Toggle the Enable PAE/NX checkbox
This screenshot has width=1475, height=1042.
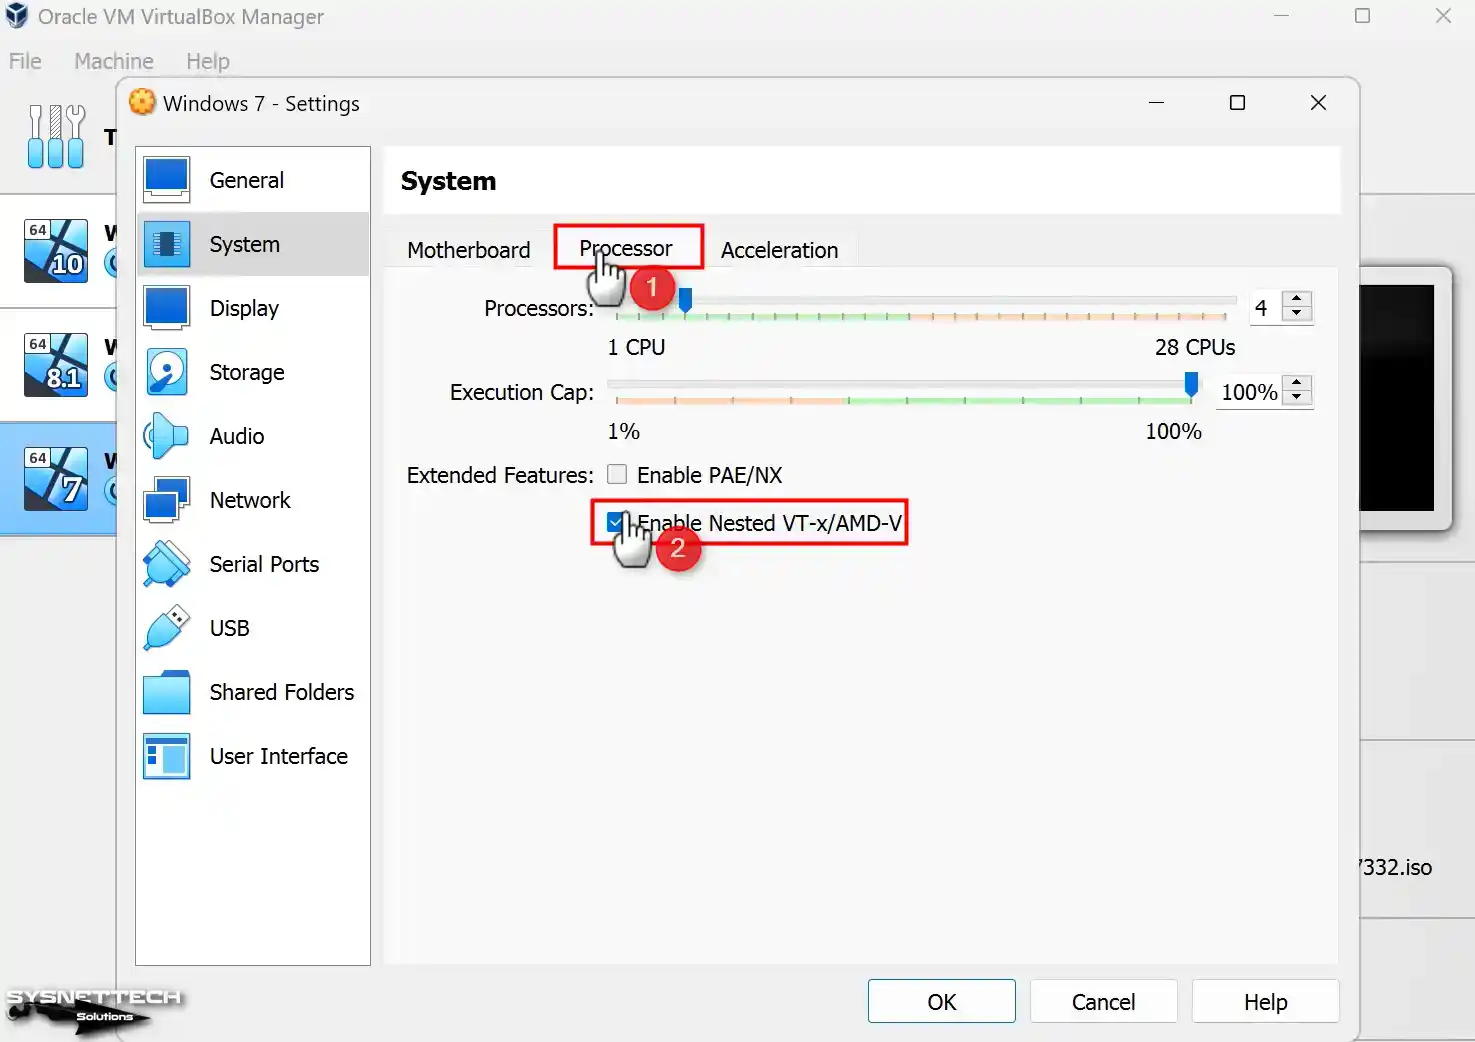coord(617,474)
